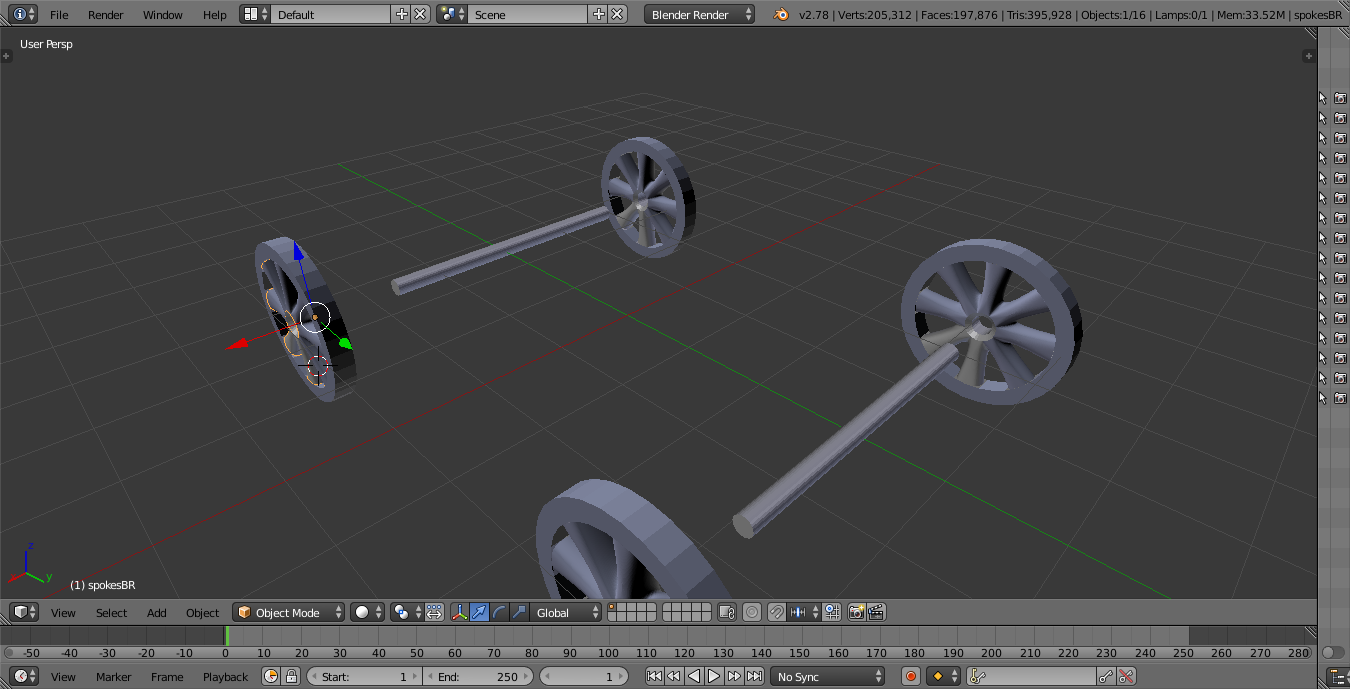The height and width of the screenshot is (689, 1350).
Task: Toggle the 3D manipulator widget on/off
Action: click(x=460, y=612)
